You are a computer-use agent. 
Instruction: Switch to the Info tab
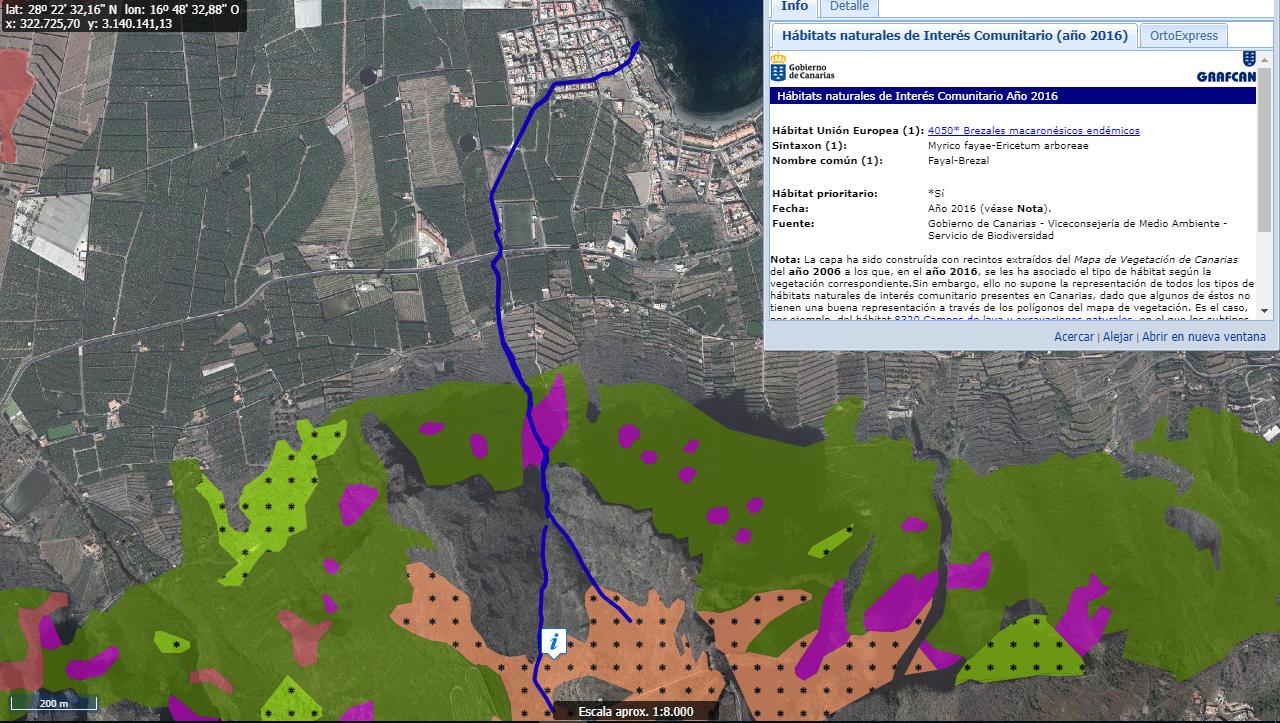point(794,7)
